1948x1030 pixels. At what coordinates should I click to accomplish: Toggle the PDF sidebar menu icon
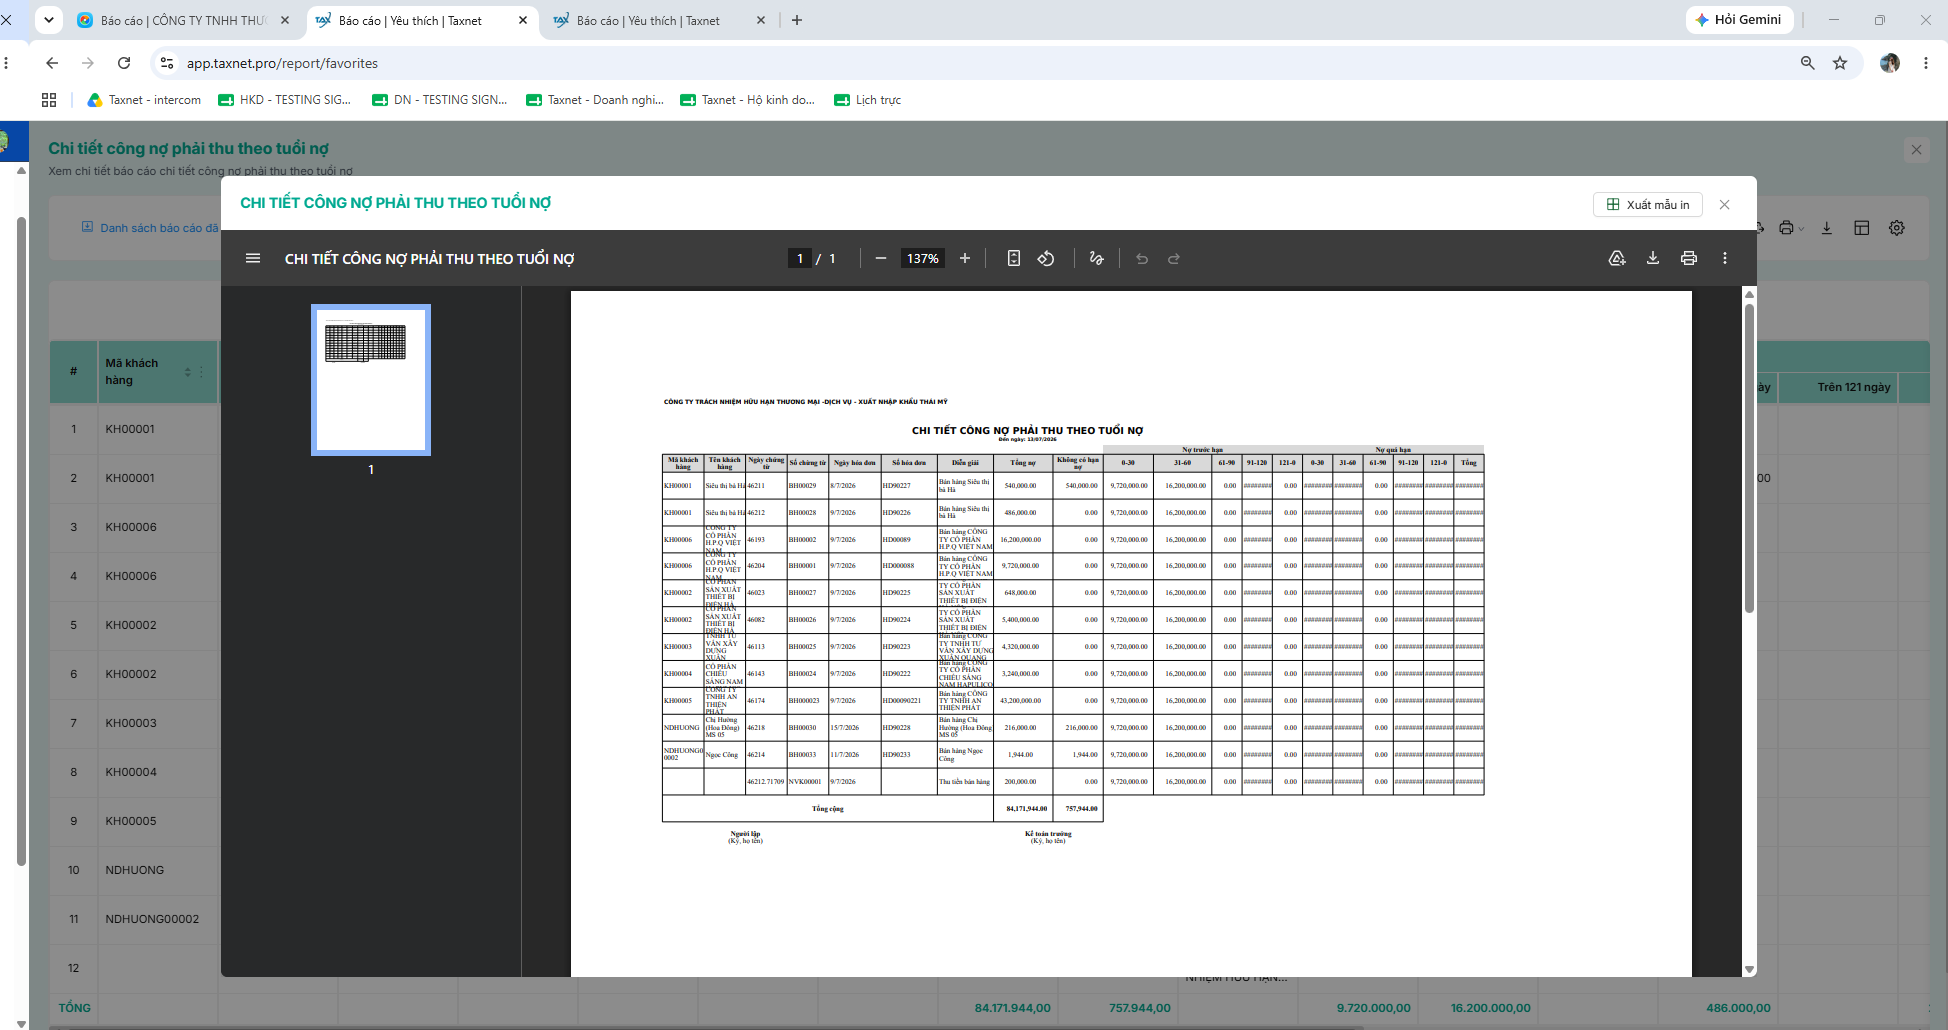(253, 258)
